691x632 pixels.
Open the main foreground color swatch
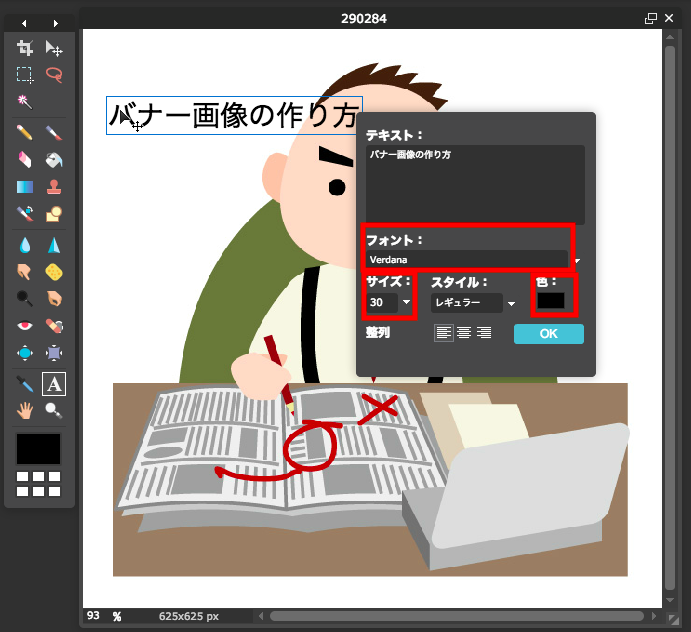(x=38, y=449)
